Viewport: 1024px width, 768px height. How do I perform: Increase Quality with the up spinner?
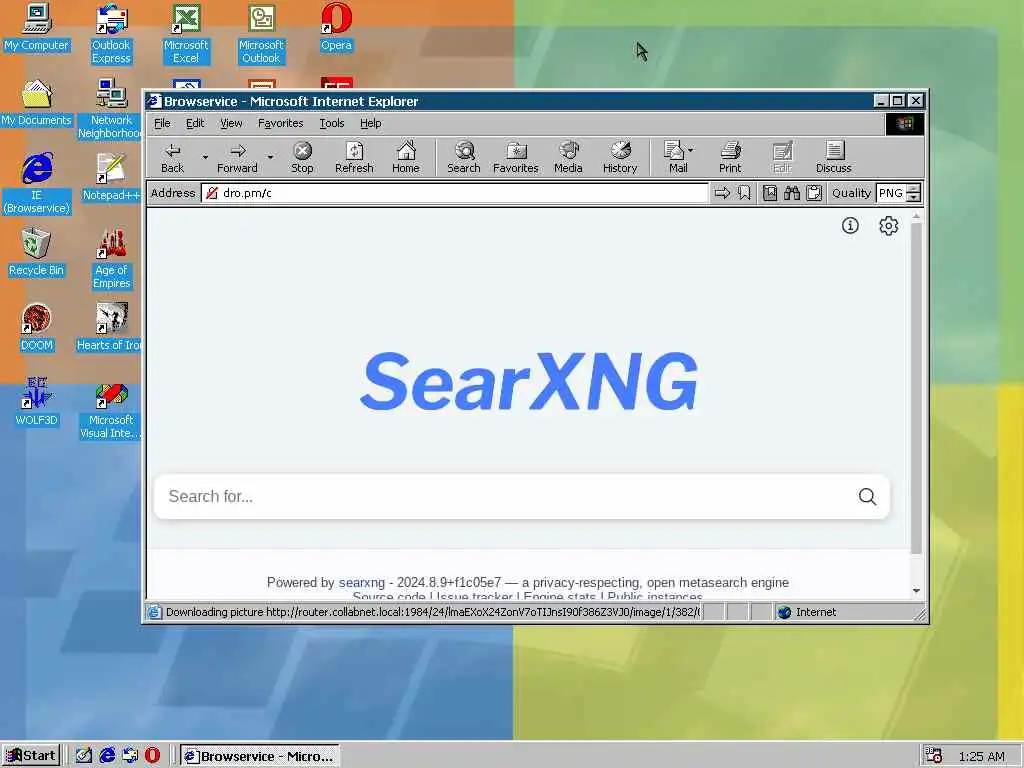tap(914, 189)
